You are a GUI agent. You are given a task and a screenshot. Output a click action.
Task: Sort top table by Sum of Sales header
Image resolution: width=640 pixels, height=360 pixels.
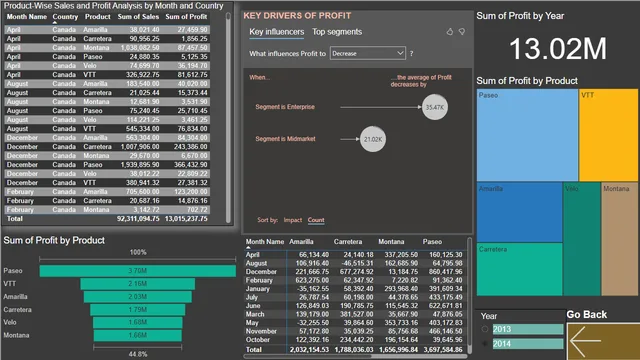point(138,17)
